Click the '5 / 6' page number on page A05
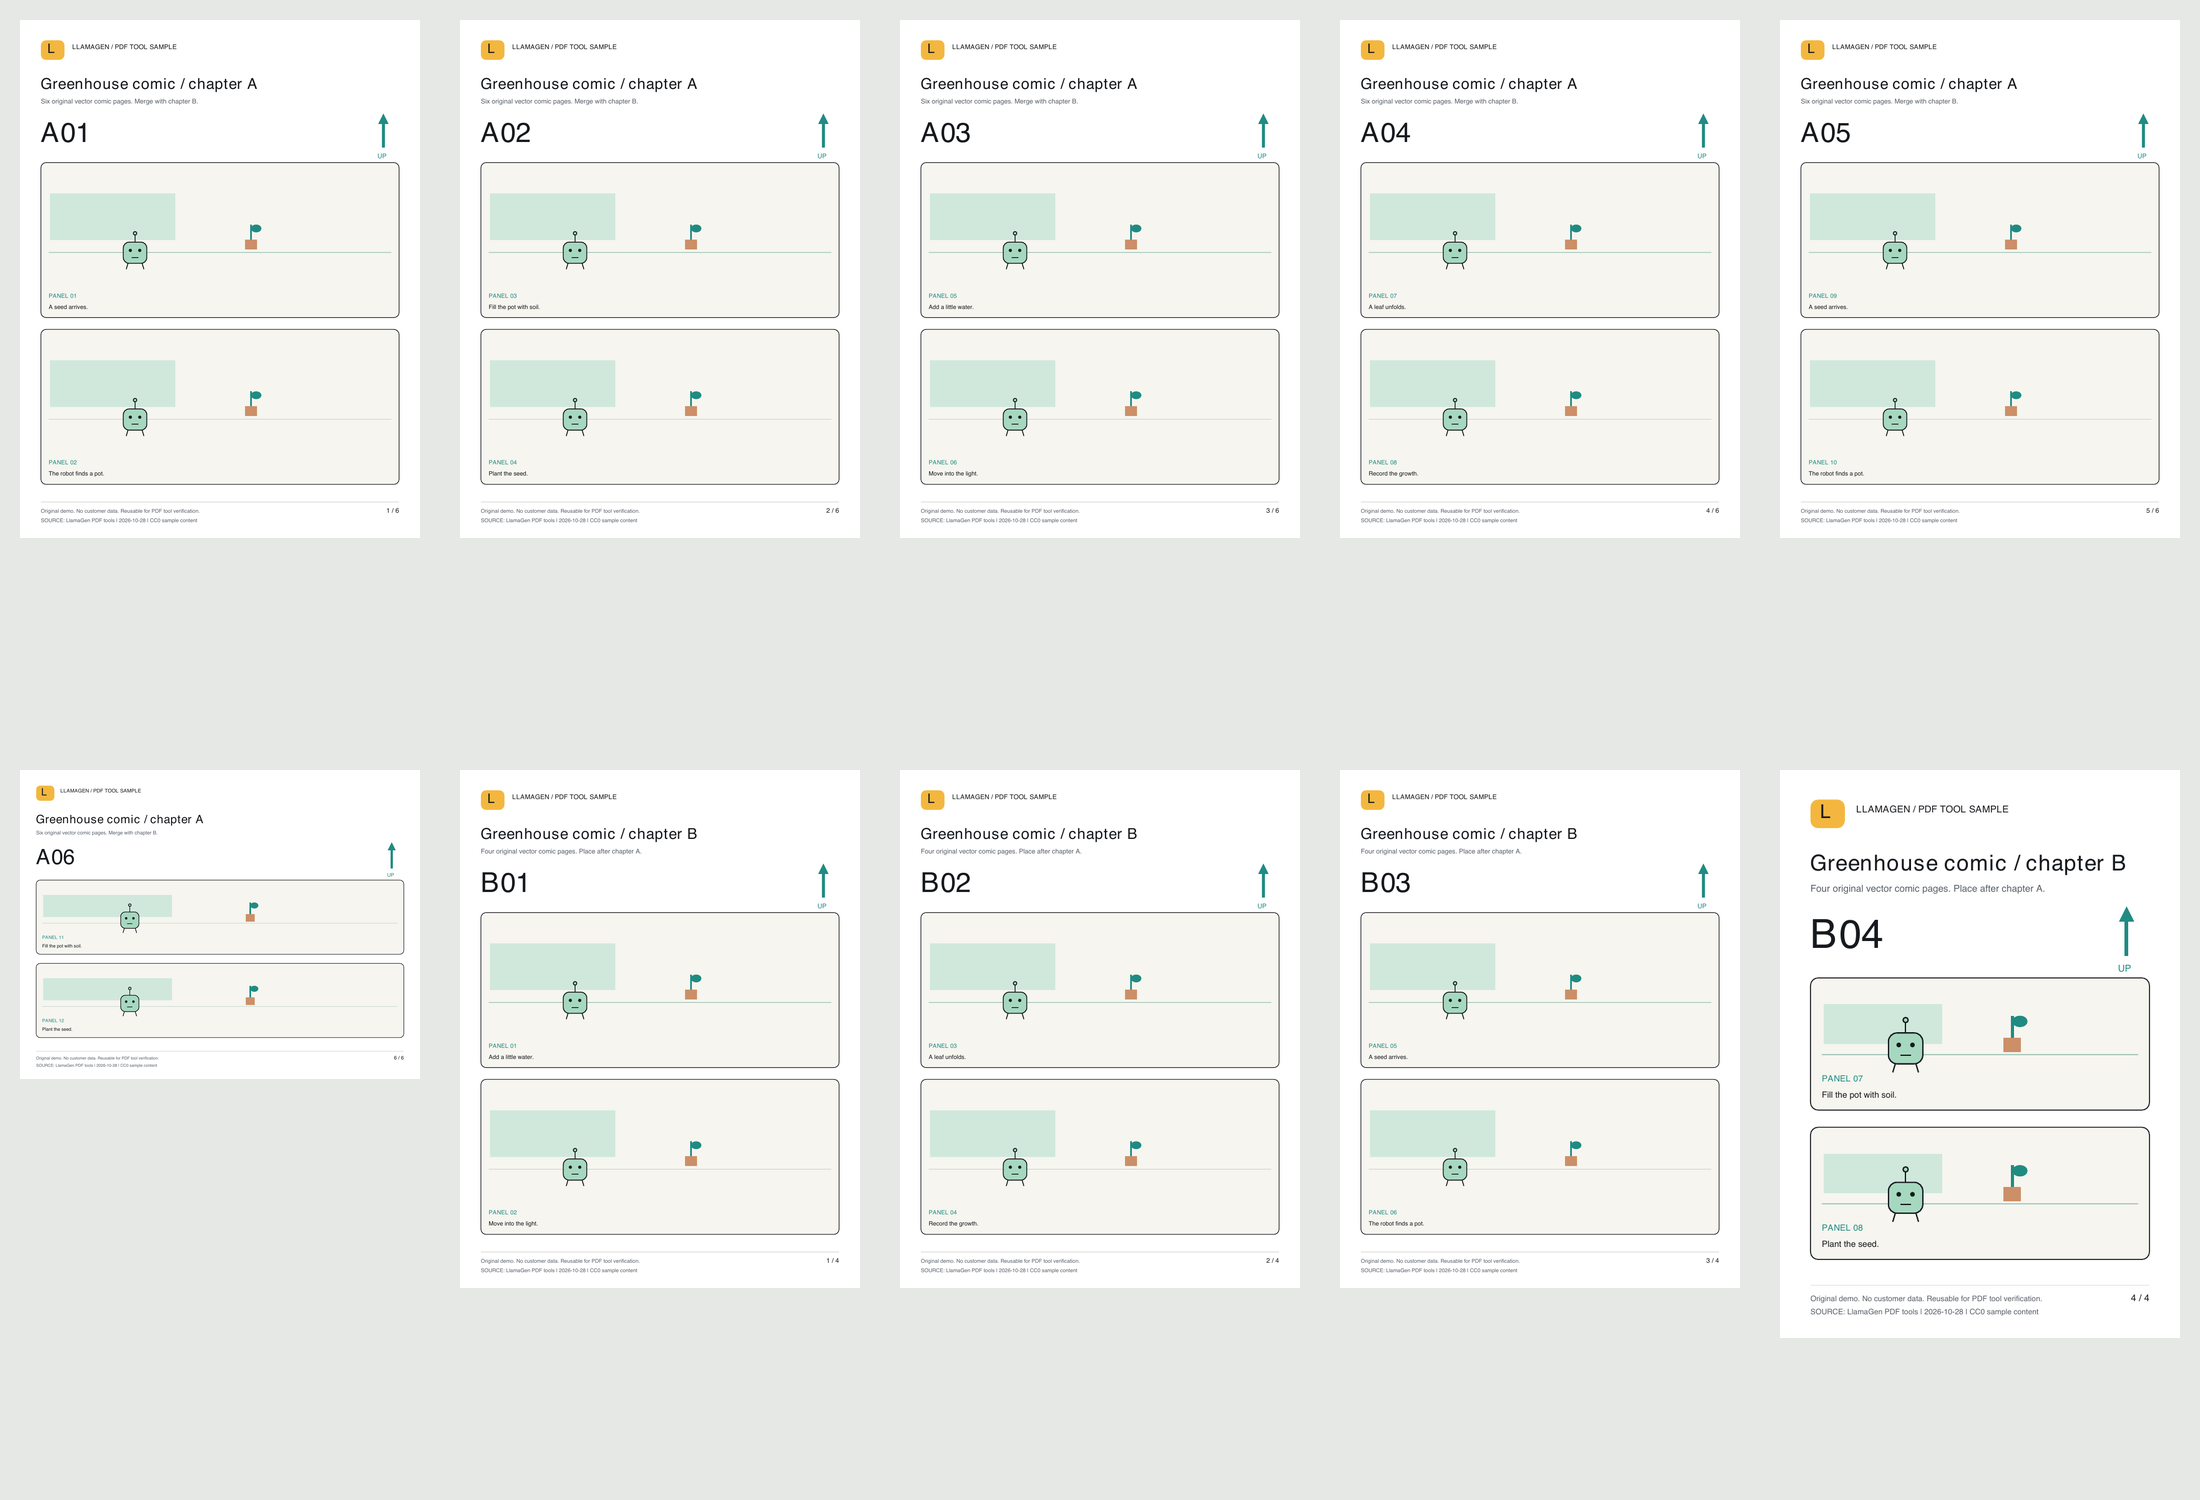The image size is (2200, 1500). [2153, 511]
